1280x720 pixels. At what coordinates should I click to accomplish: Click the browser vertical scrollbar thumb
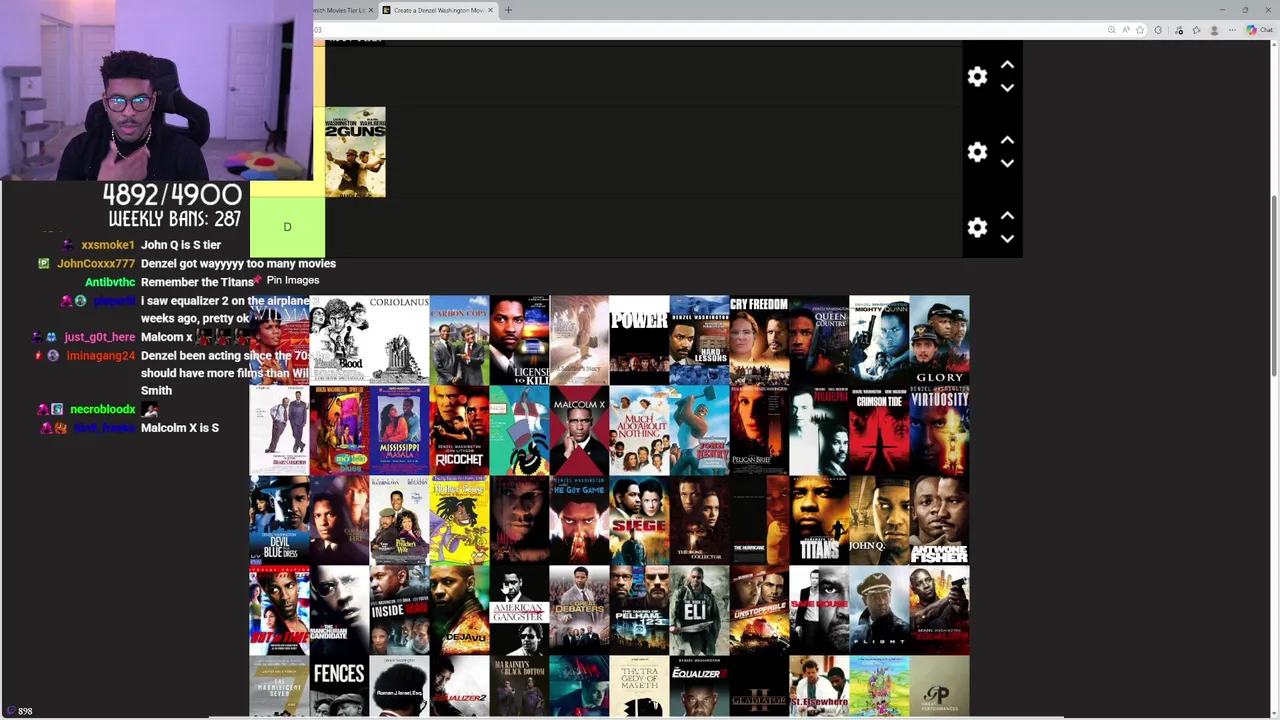coord(1274,285)
